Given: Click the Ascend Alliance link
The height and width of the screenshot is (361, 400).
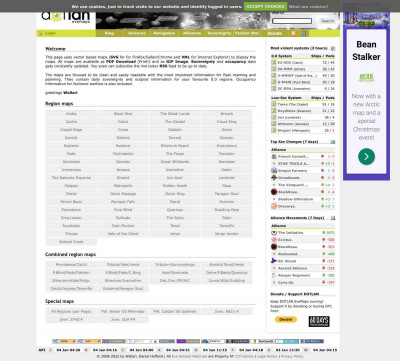Looking at the screenshot, I should (293, 268).
